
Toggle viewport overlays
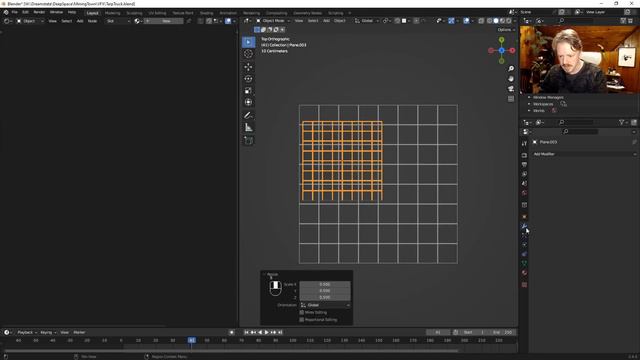tap(466, 21)
